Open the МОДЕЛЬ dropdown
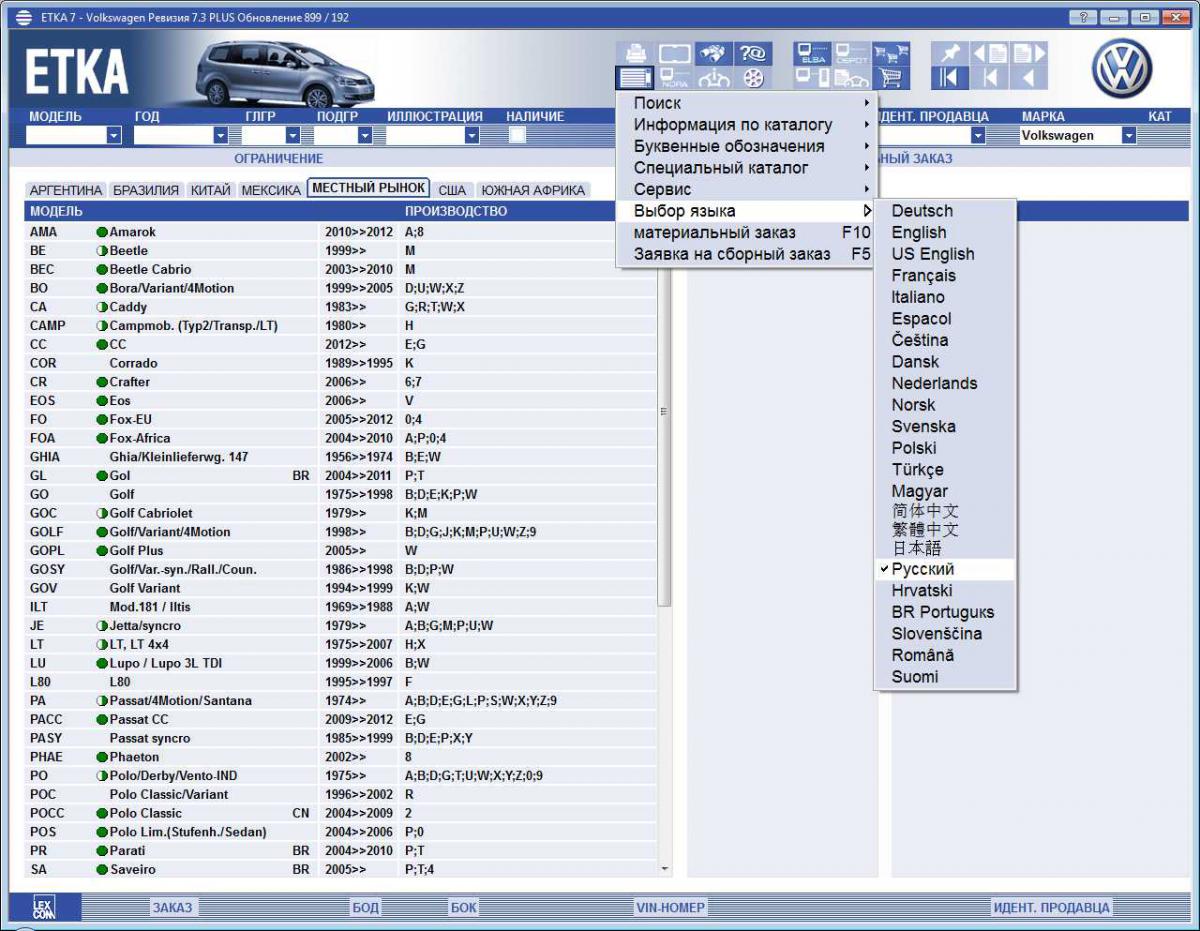 tap(113, 135)
